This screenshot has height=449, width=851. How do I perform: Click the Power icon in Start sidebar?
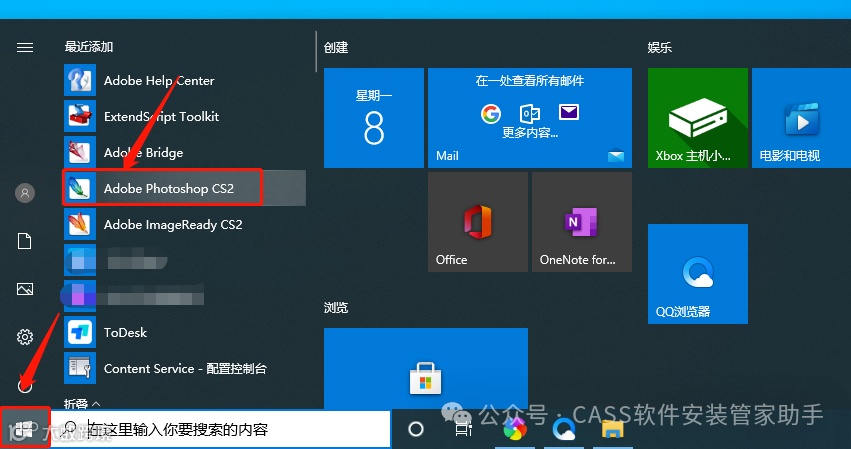[25, 385]
